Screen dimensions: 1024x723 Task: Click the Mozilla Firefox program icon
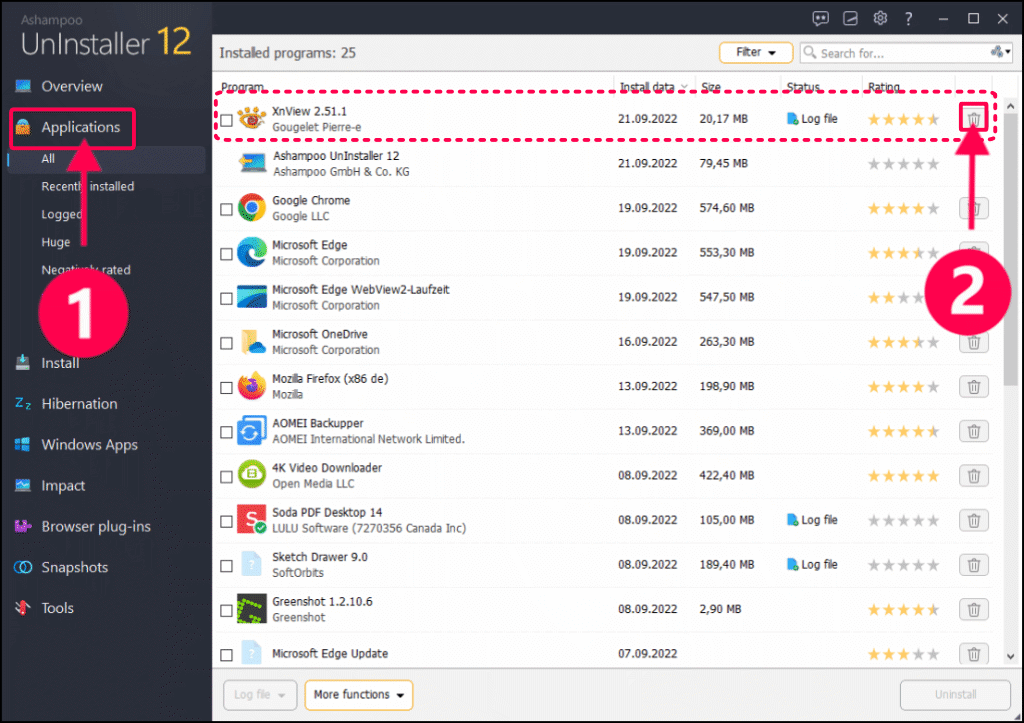click(x=252, y=386)
